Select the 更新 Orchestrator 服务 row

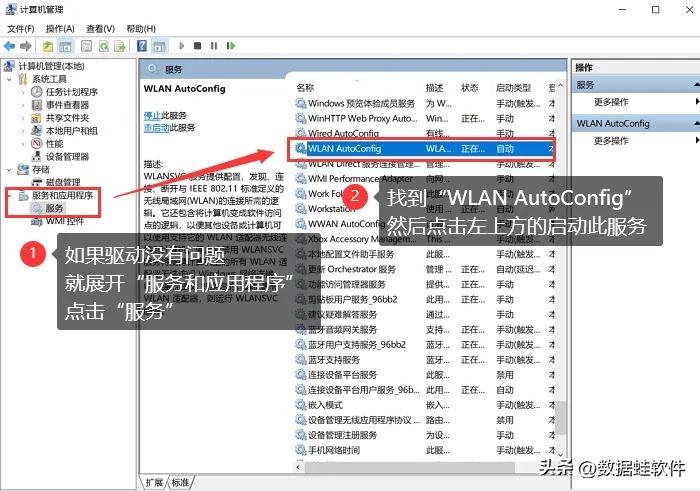pyautogui.click(x=424, y=269)
